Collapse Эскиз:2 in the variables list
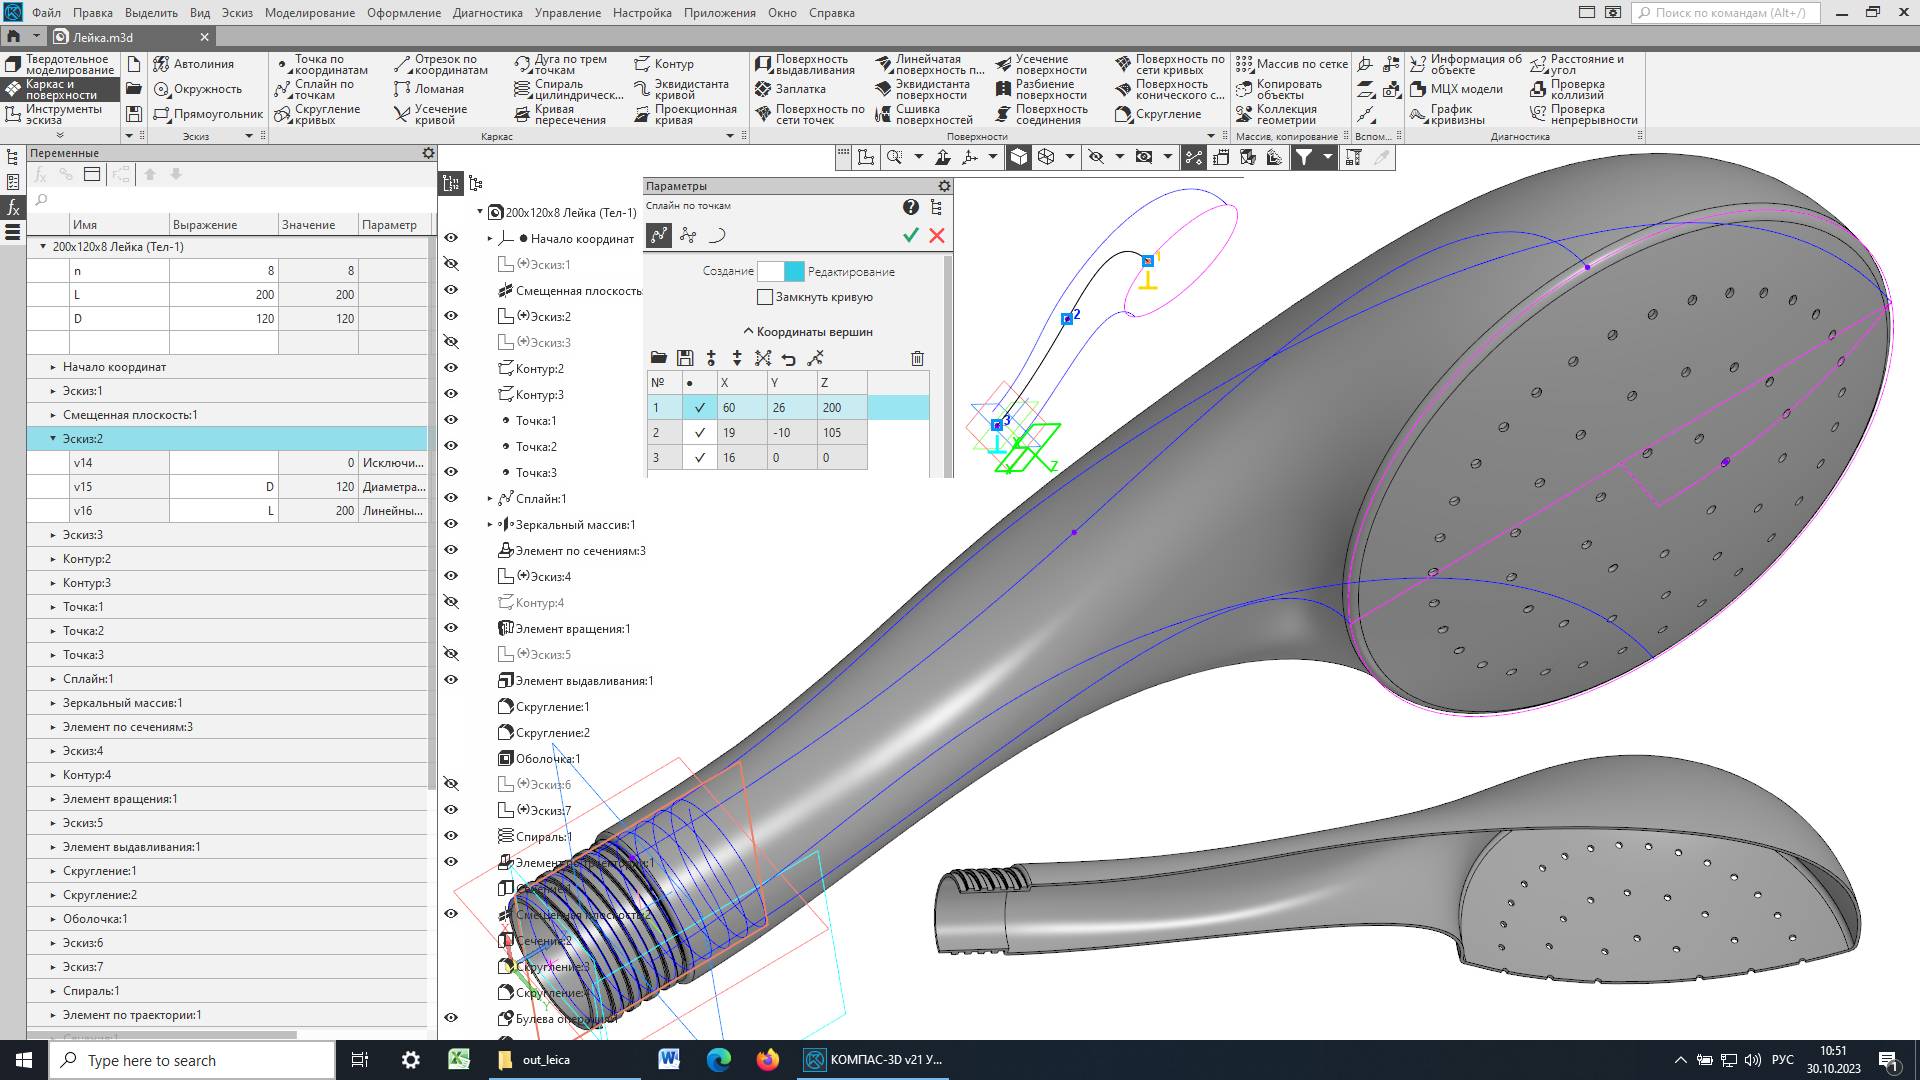 tap(53, 438)
